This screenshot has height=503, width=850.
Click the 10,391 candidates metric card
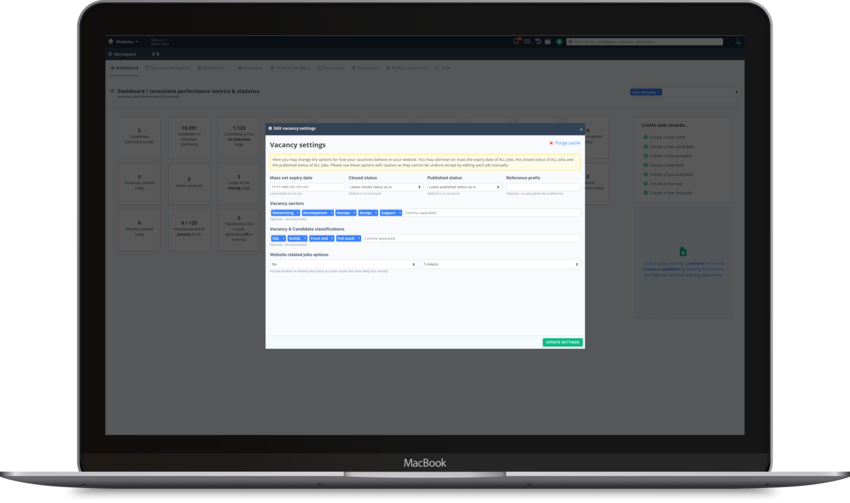[189, 137]
